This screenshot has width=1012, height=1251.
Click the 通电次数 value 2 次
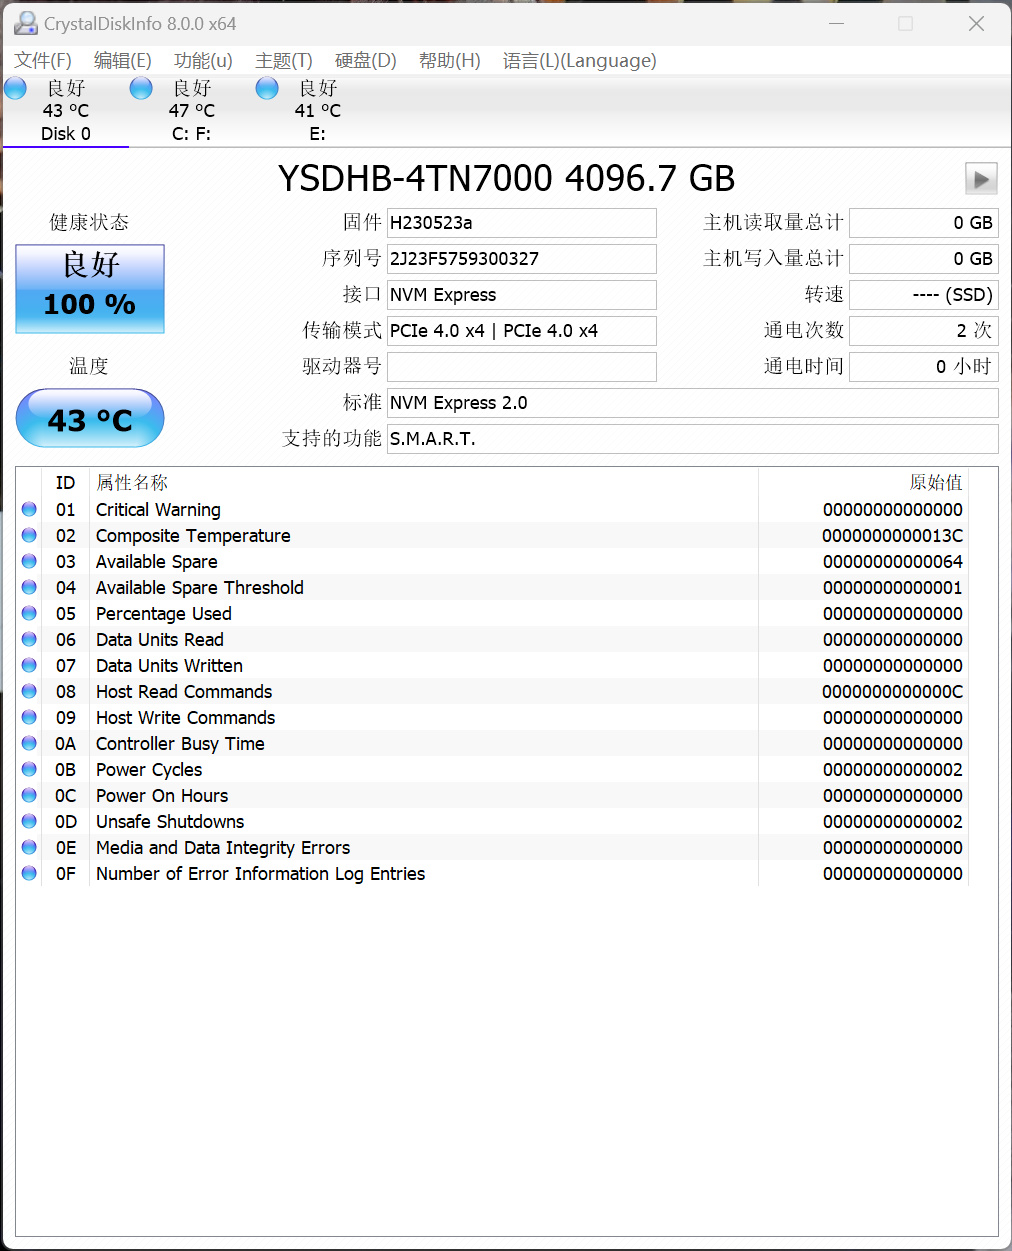[x=924, y=331]
